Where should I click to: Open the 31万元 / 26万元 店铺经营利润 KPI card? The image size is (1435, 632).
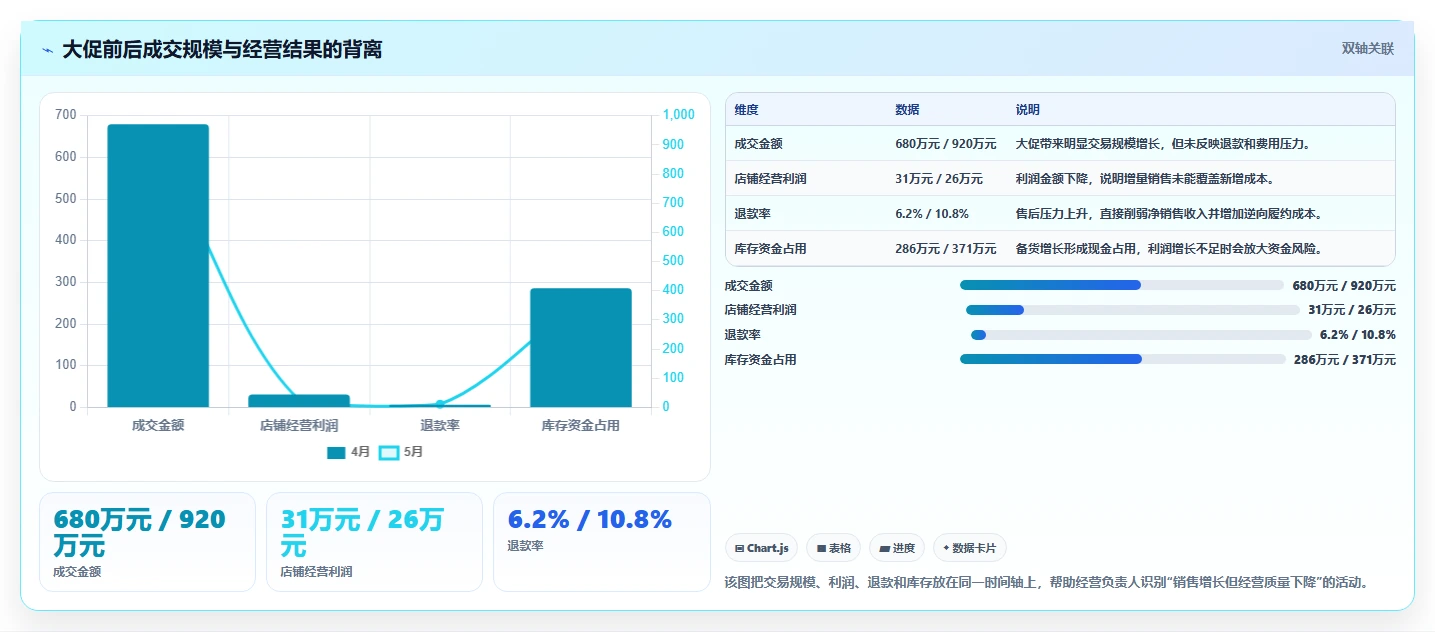tap(374, 542)
